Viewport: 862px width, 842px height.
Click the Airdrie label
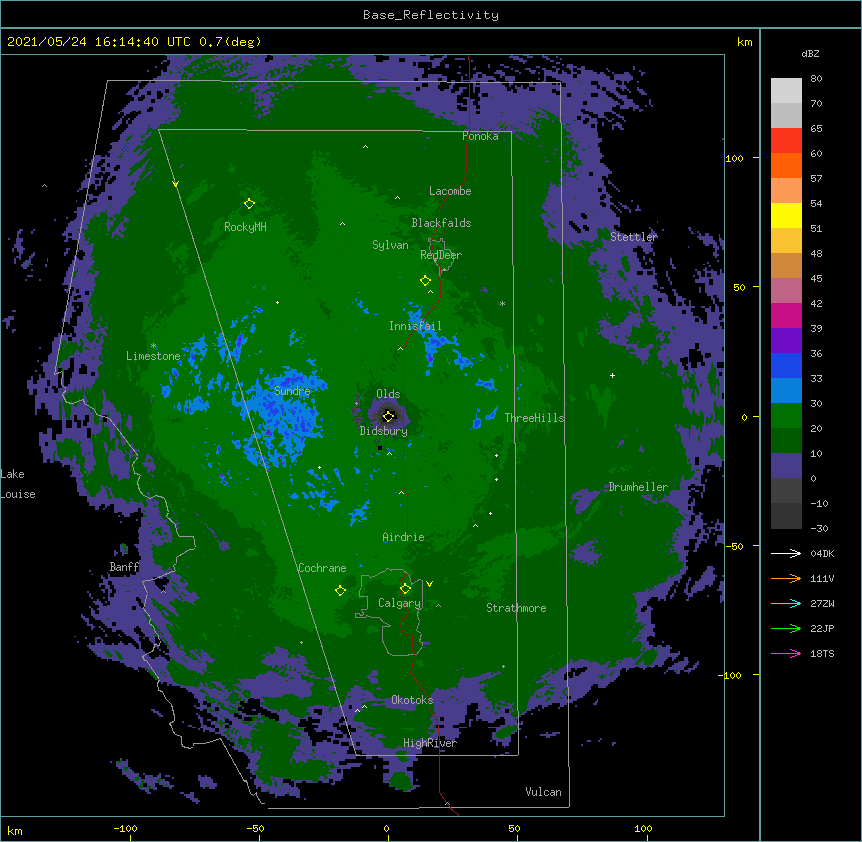(x=404, y=537)
